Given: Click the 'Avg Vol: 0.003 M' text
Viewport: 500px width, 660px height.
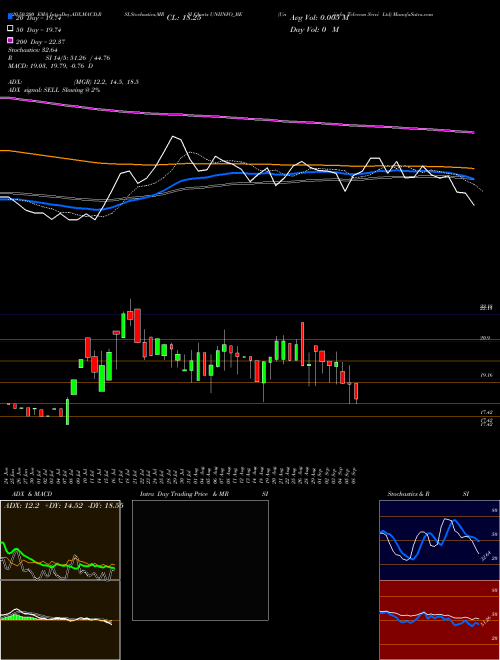Looking at the screenshot, I should tap(319, 18).
